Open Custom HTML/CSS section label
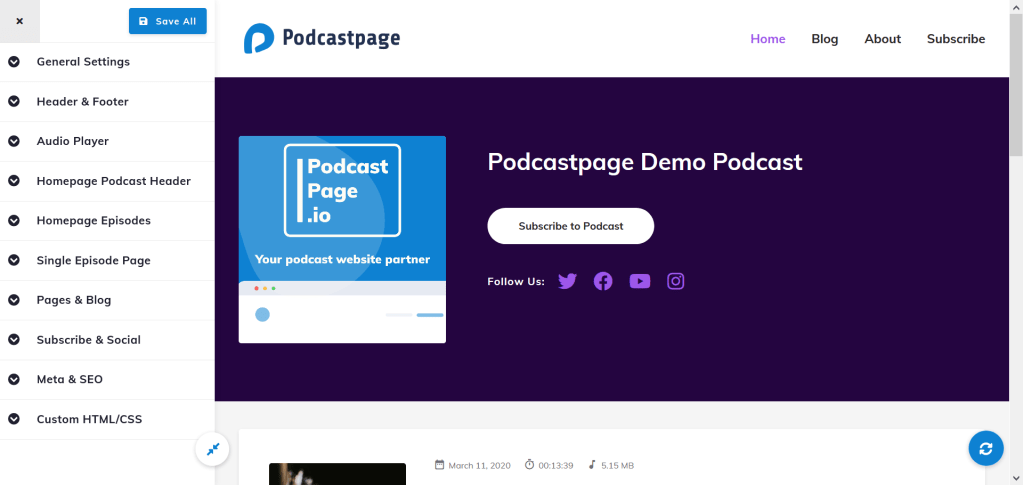 pyautogui.click(x=89, y=419)
